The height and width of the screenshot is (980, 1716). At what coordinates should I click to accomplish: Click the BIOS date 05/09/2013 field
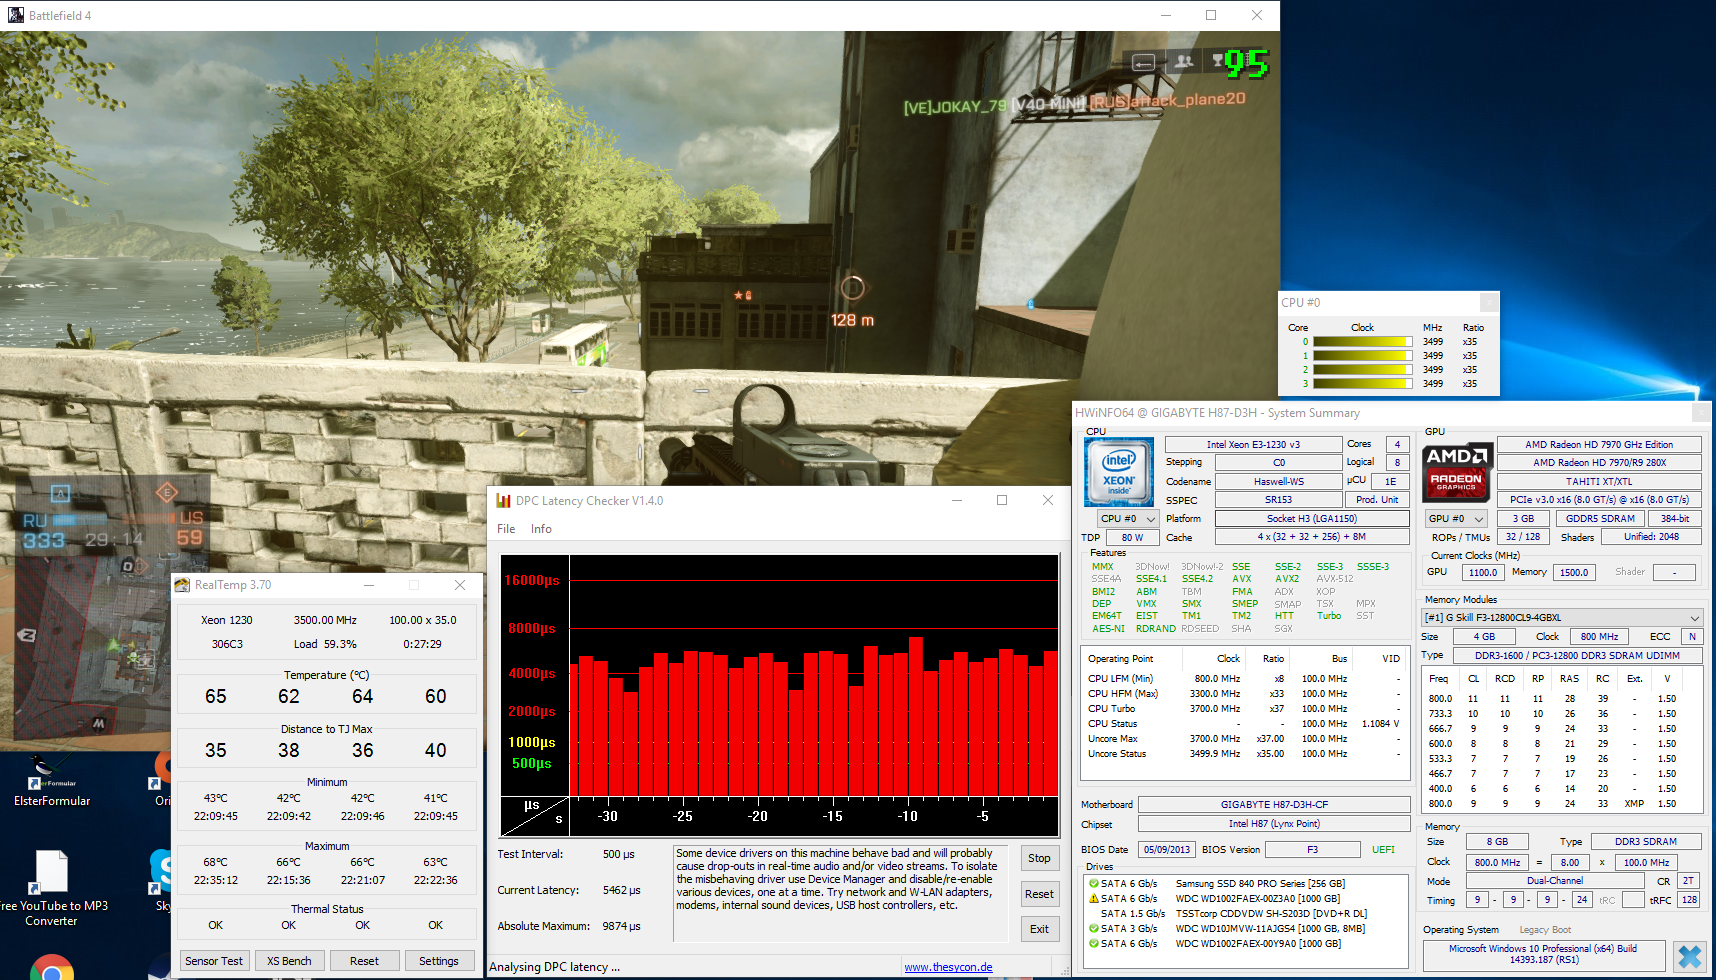1167,850
